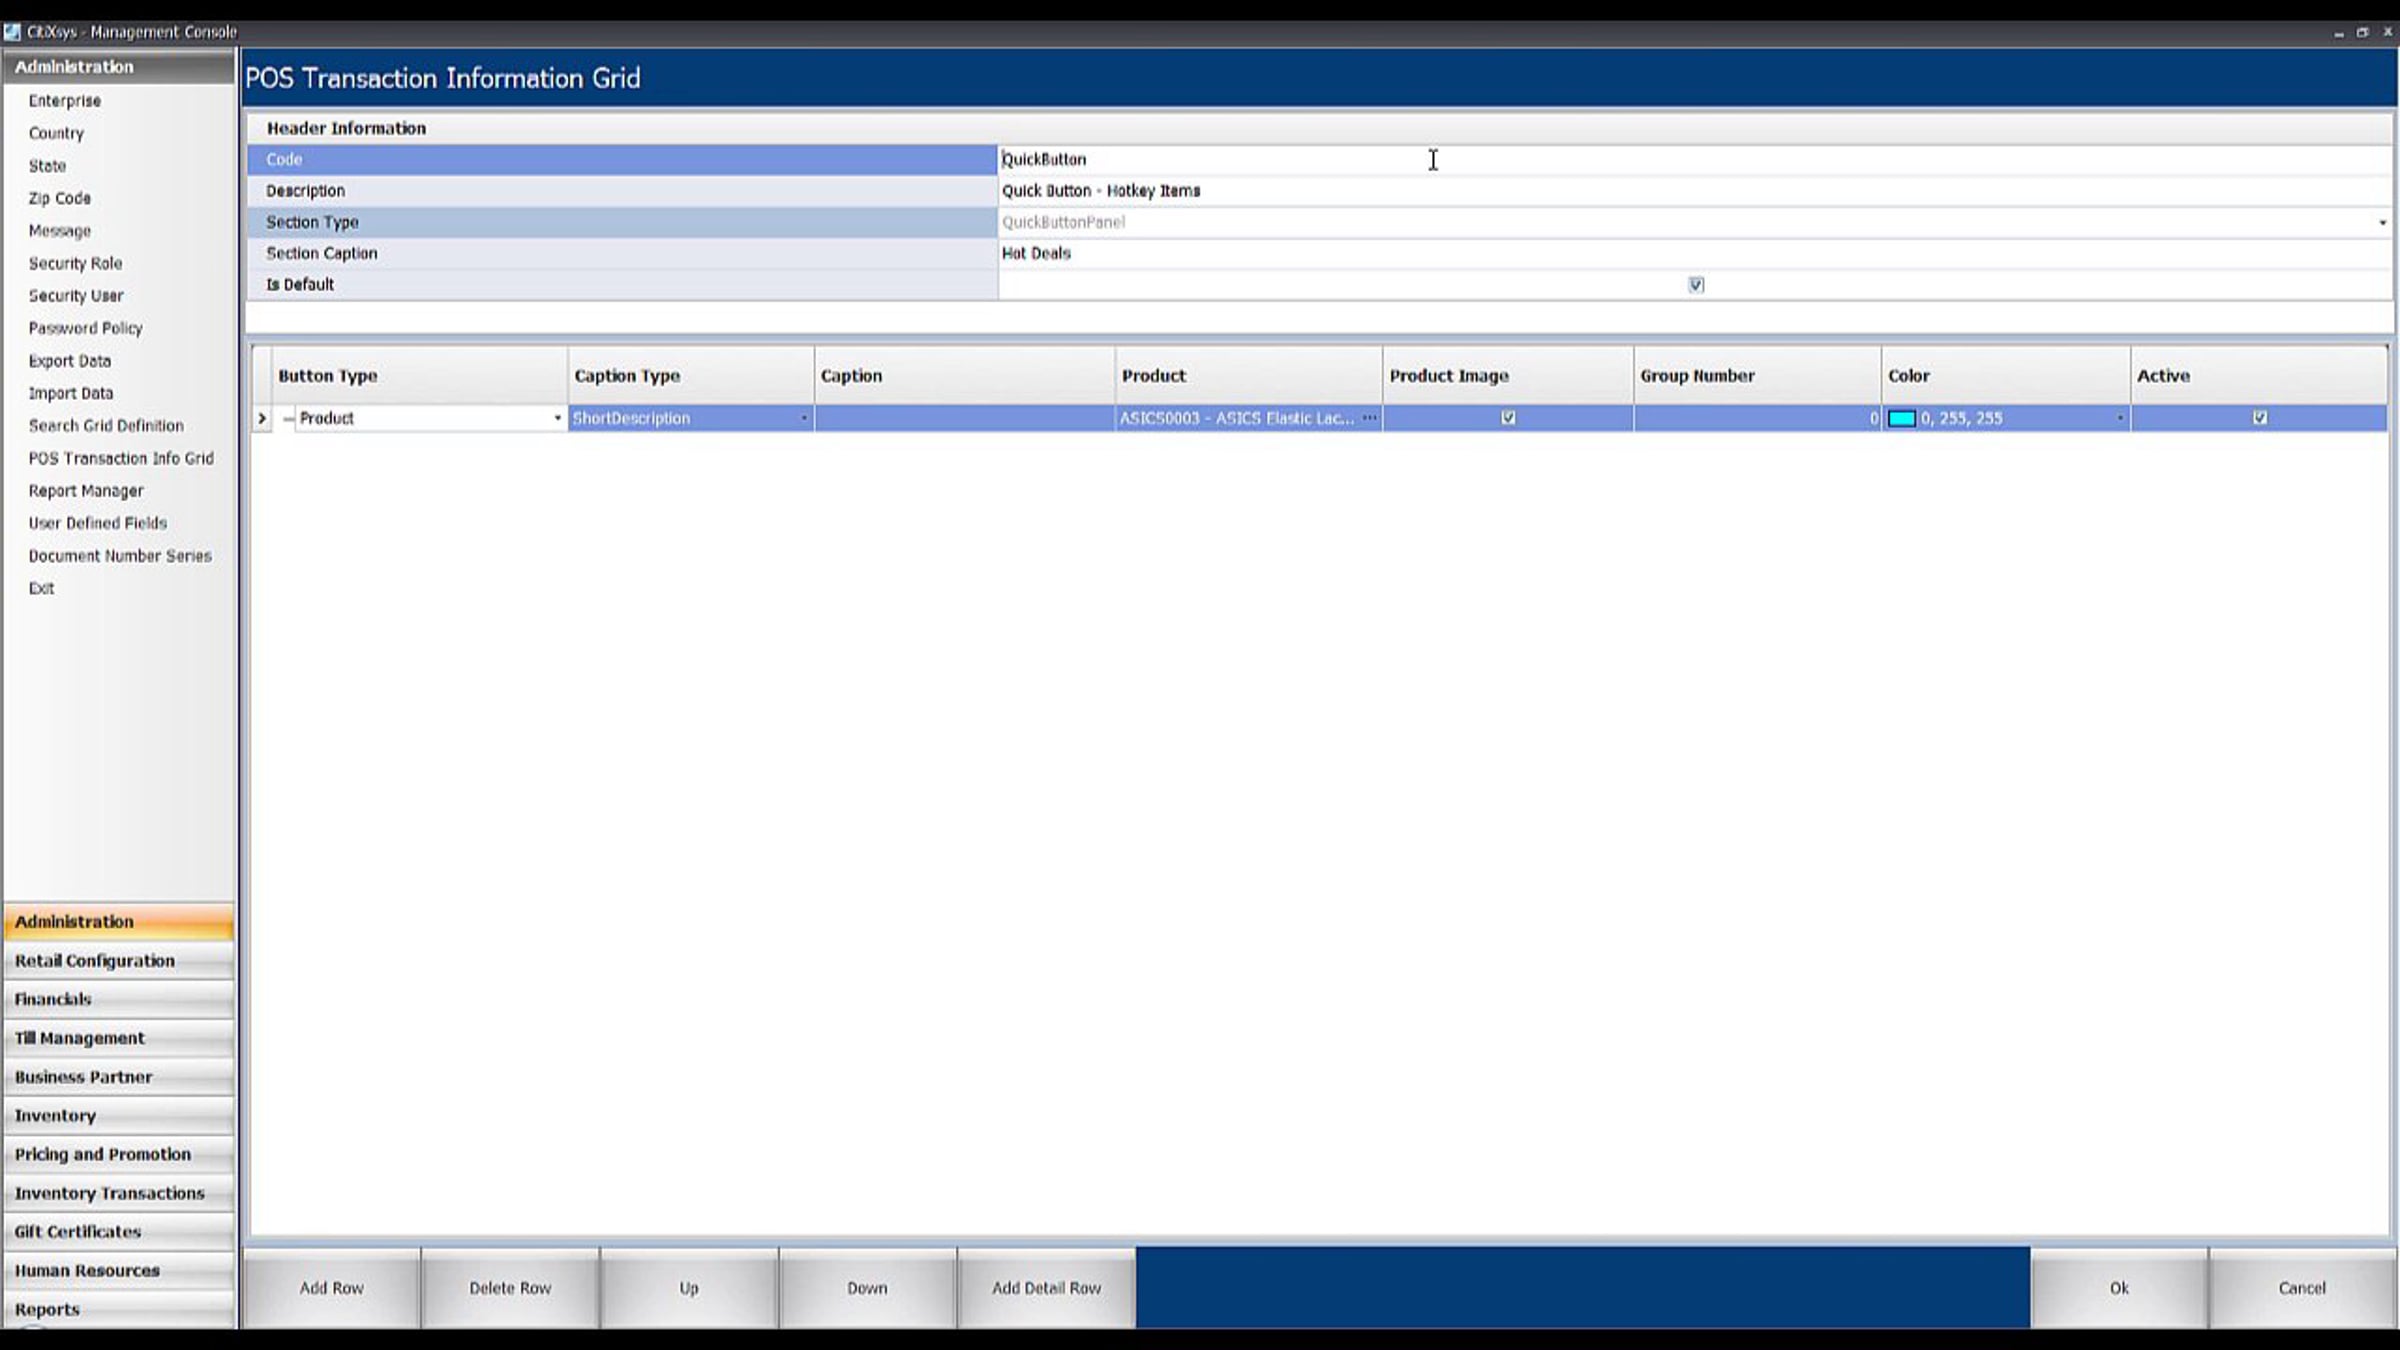This screenshot has height=1350, width=2400.
Task: Click the Product lookup ellipsis button
Action: (1369, 418)
